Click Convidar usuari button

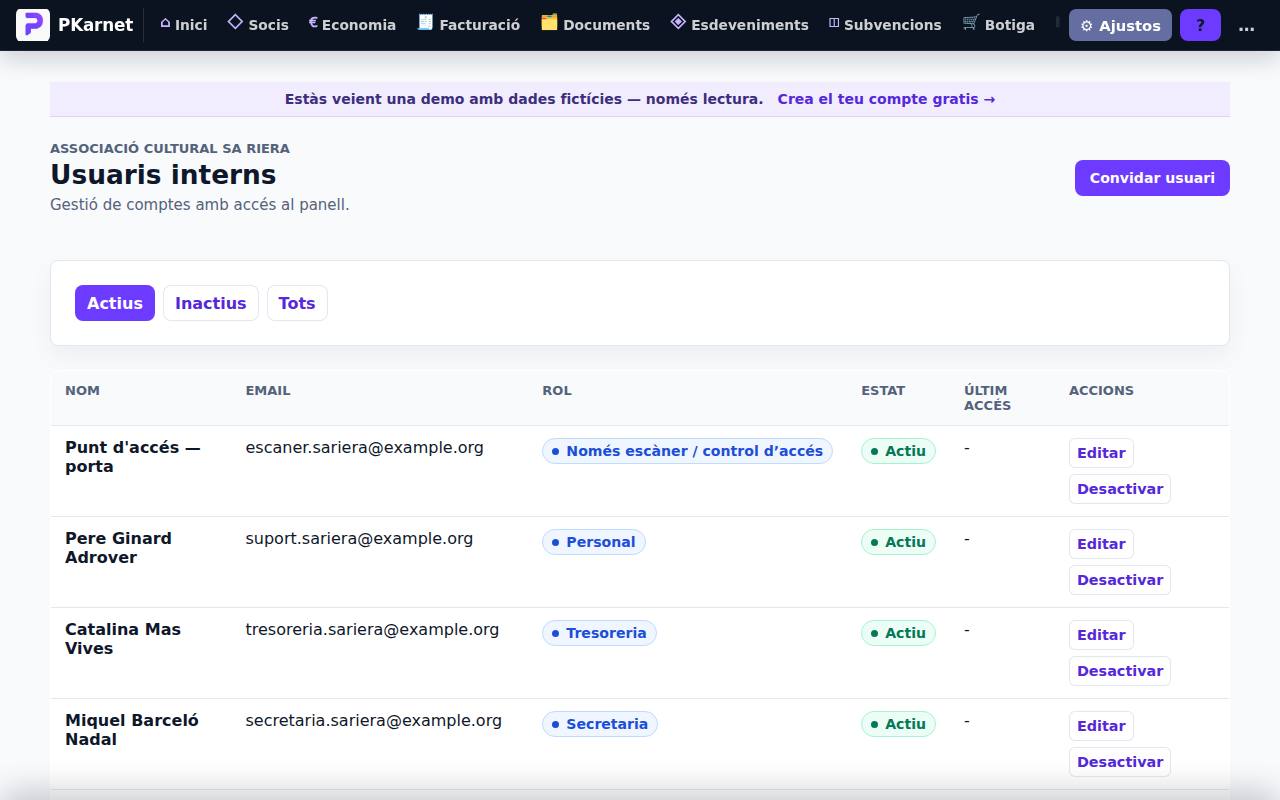(x=1152, y=178)
